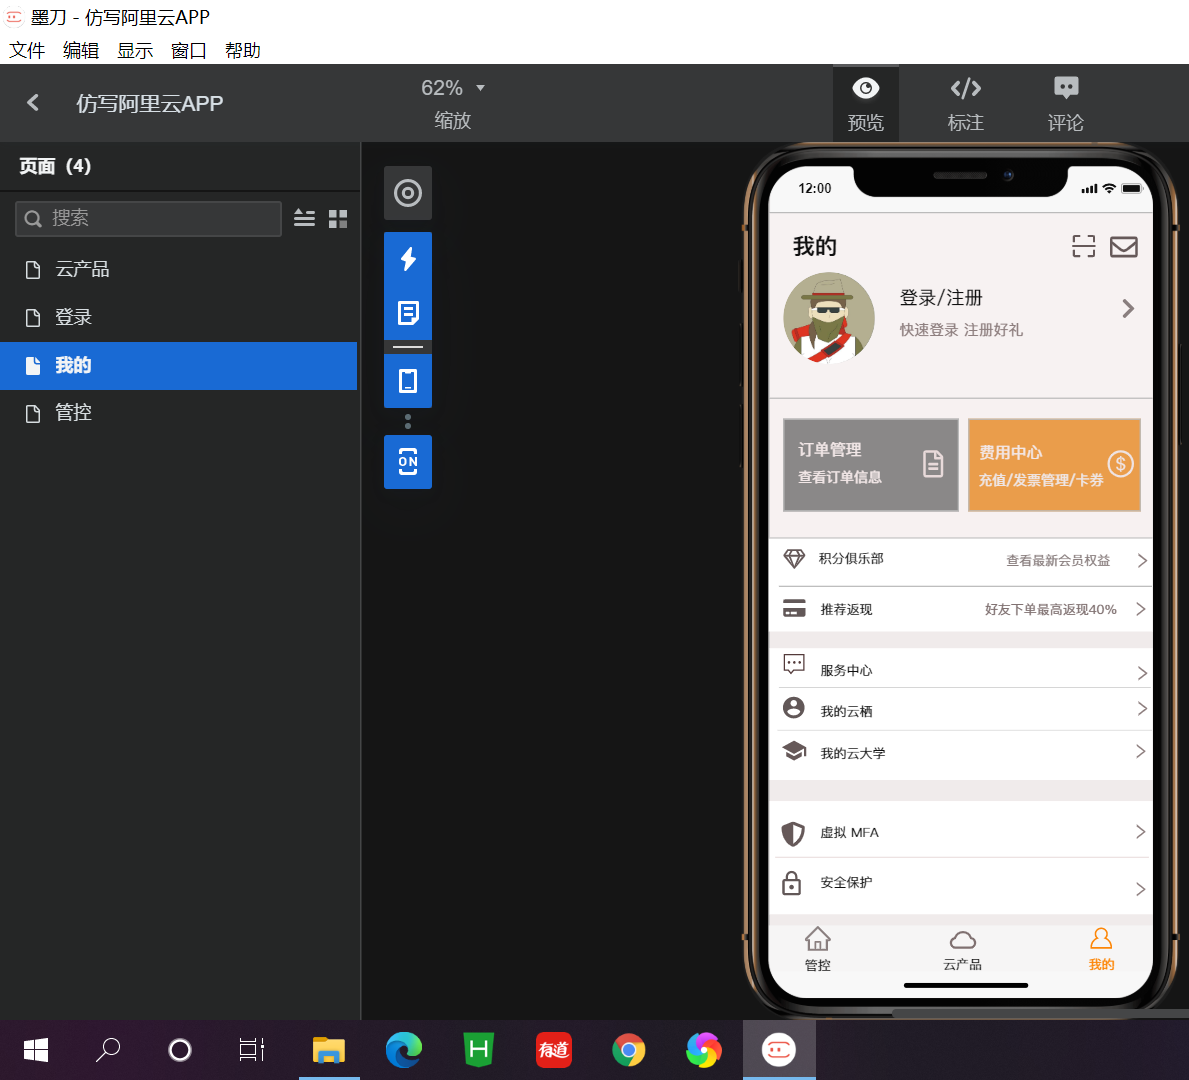The width and height of the screenshot is (1189, 1080).
Task: Click the 积分俱乐部 label text
Action: (x=851, y=558)
